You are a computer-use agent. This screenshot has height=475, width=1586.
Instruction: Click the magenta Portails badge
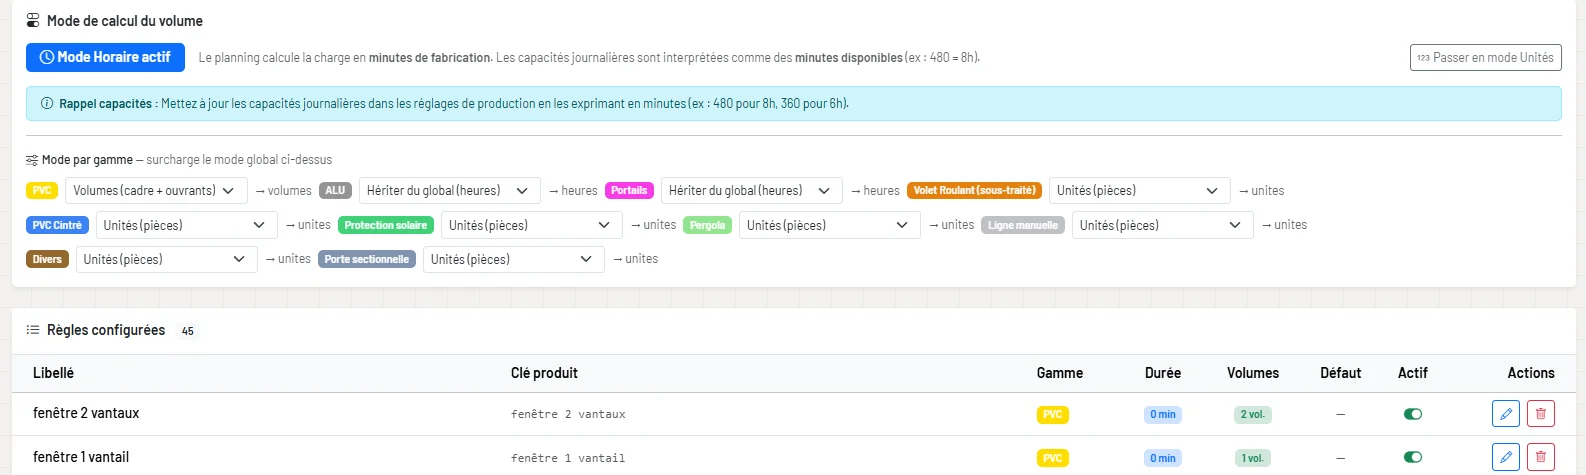click(629, 190)
